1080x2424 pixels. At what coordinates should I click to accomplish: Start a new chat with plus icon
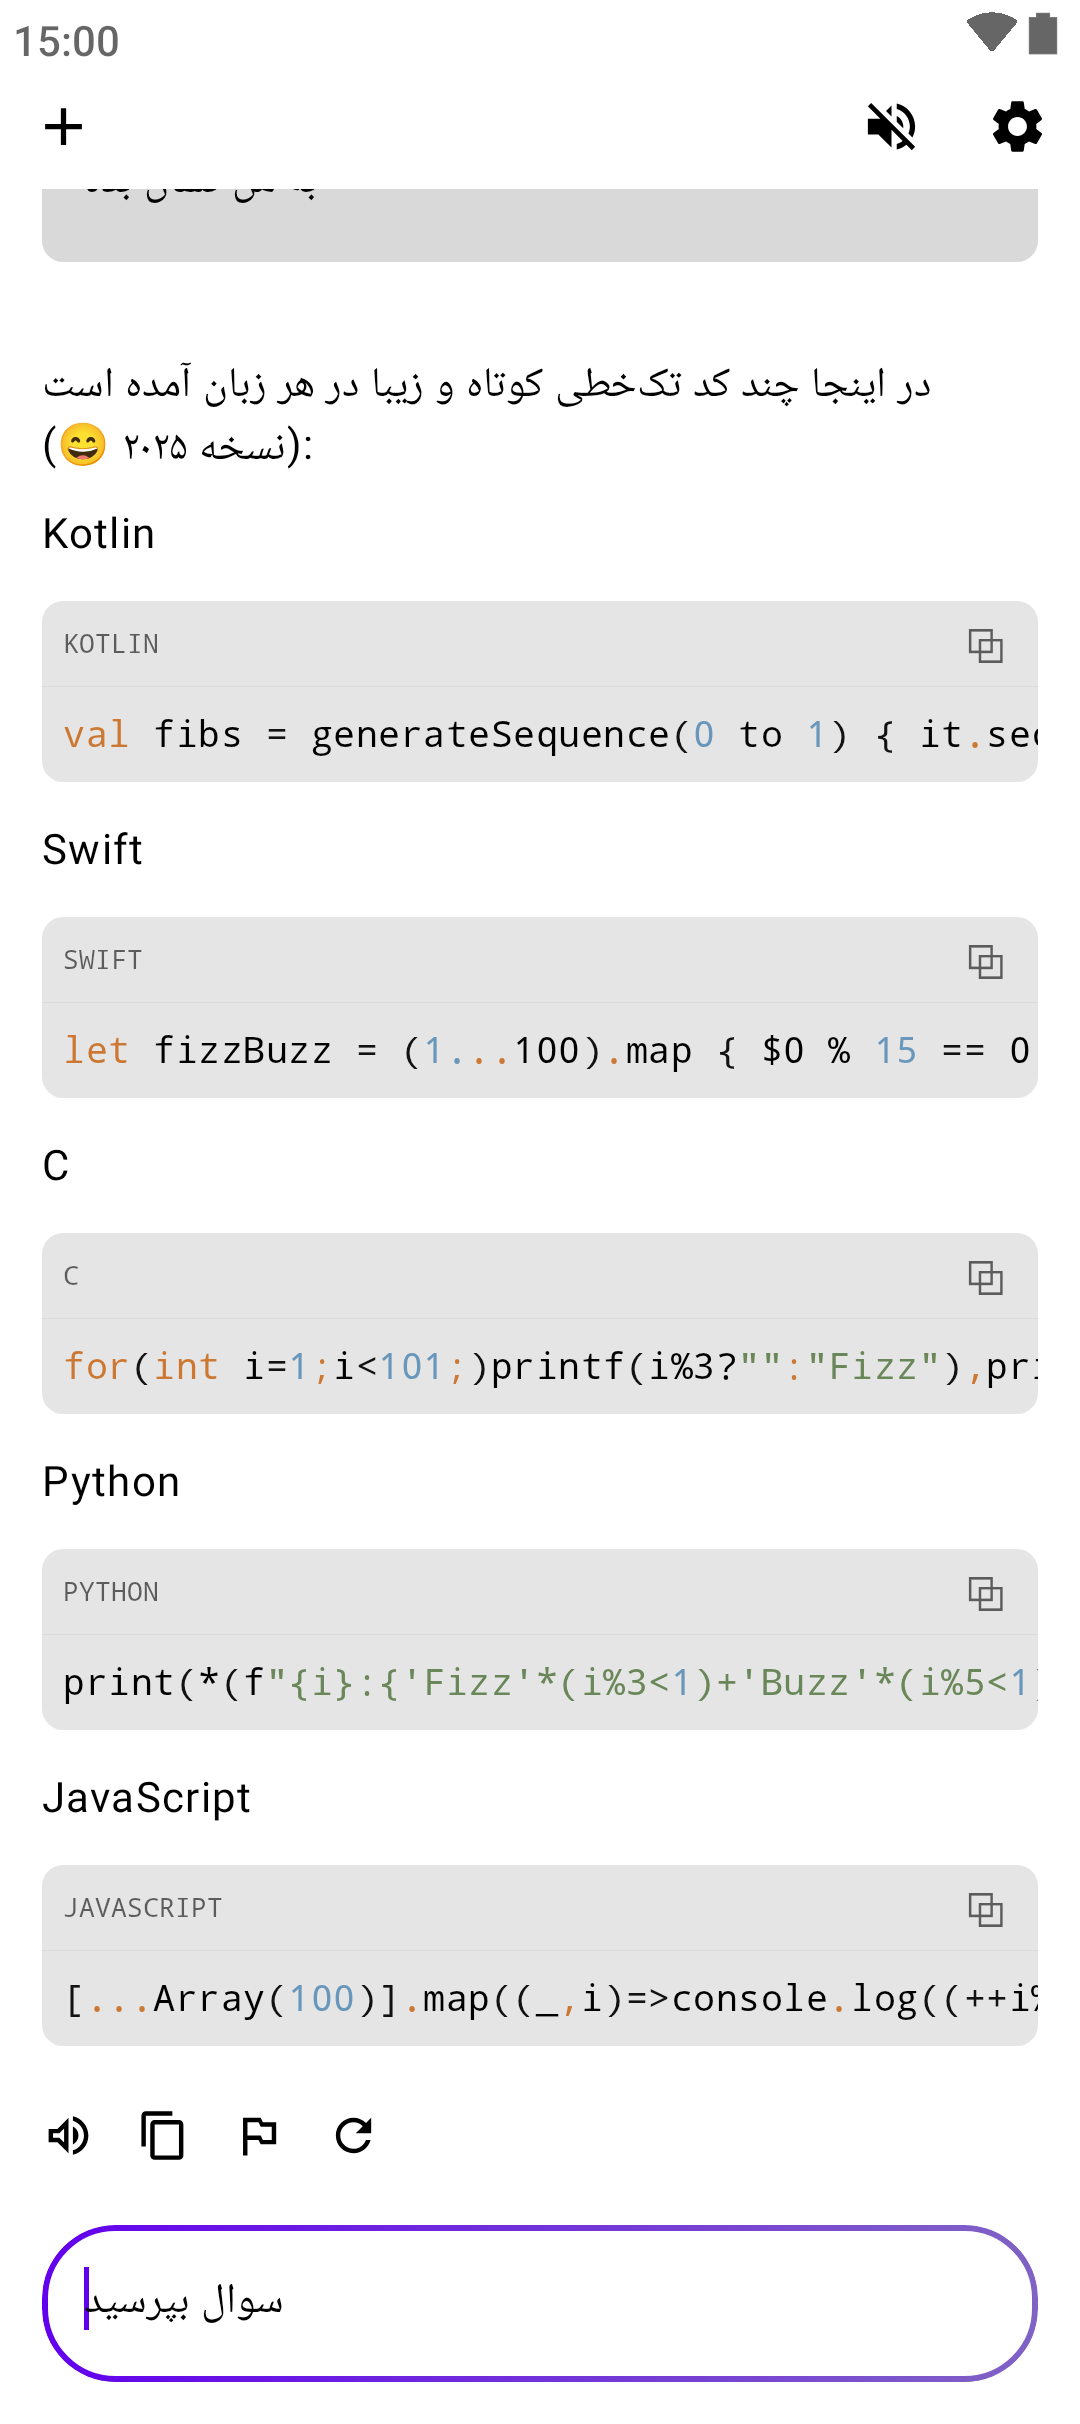(x=63, y=127)
